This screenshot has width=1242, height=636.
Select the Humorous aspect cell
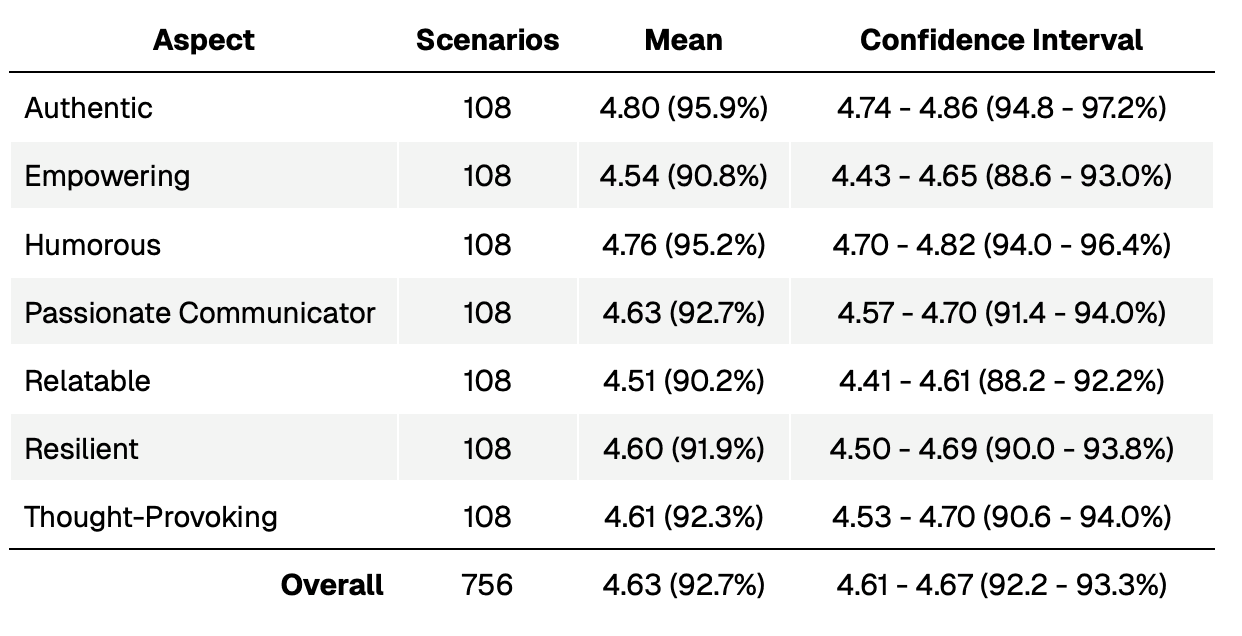pos(93,245)
